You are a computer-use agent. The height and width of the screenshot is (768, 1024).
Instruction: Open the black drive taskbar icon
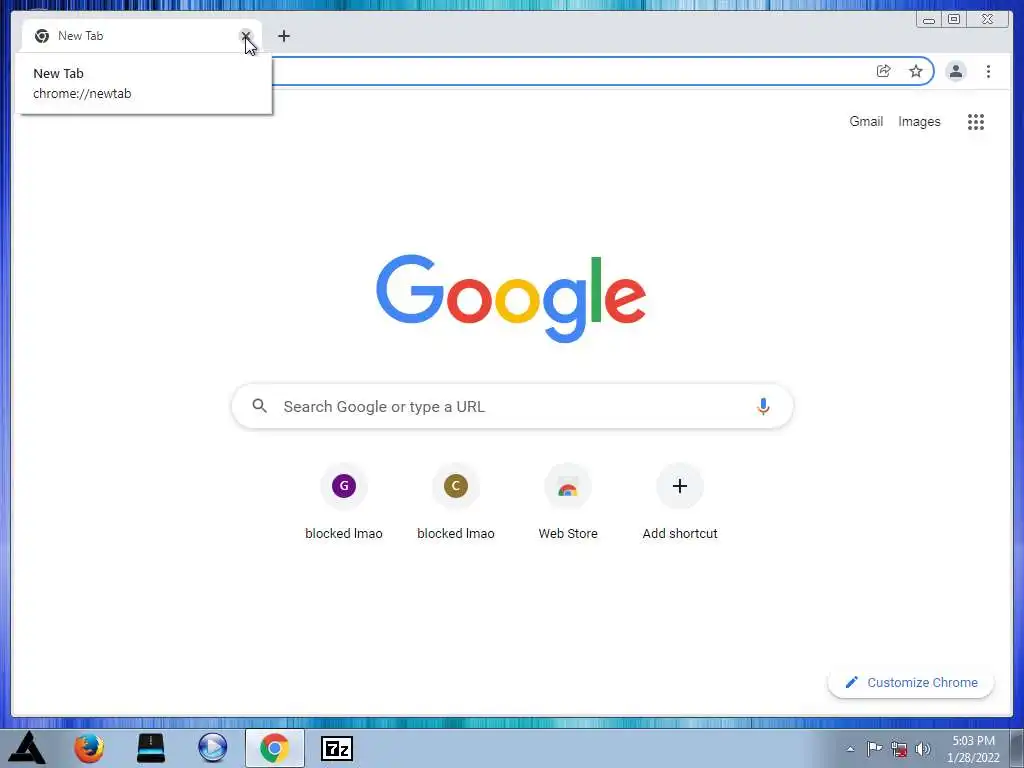click(151, 748)
